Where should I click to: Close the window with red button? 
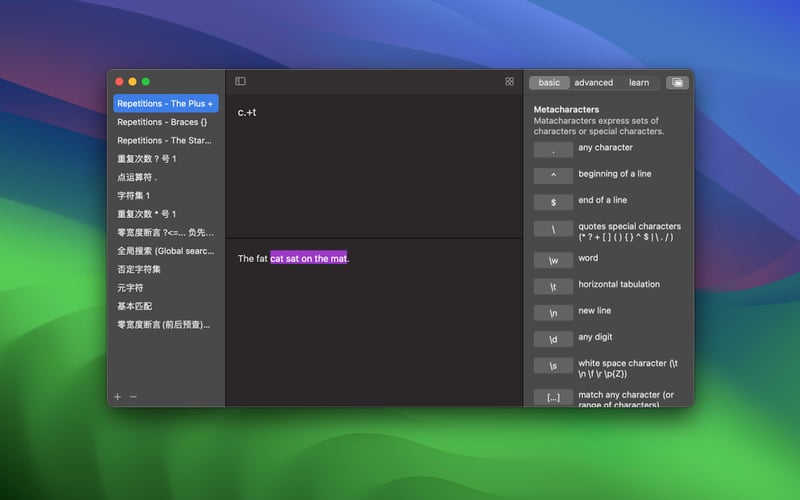coord(119,82)
